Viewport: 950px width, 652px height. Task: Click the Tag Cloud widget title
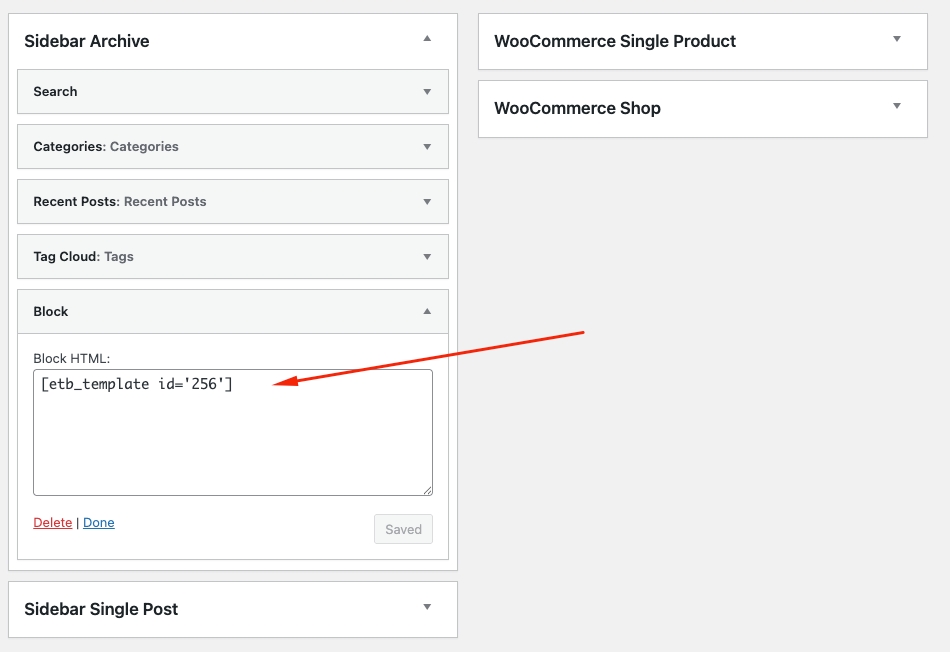tap(83, 256)
